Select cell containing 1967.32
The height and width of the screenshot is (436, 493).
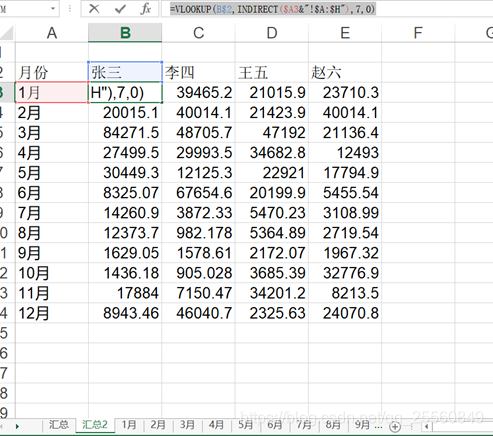click(345, 253)
